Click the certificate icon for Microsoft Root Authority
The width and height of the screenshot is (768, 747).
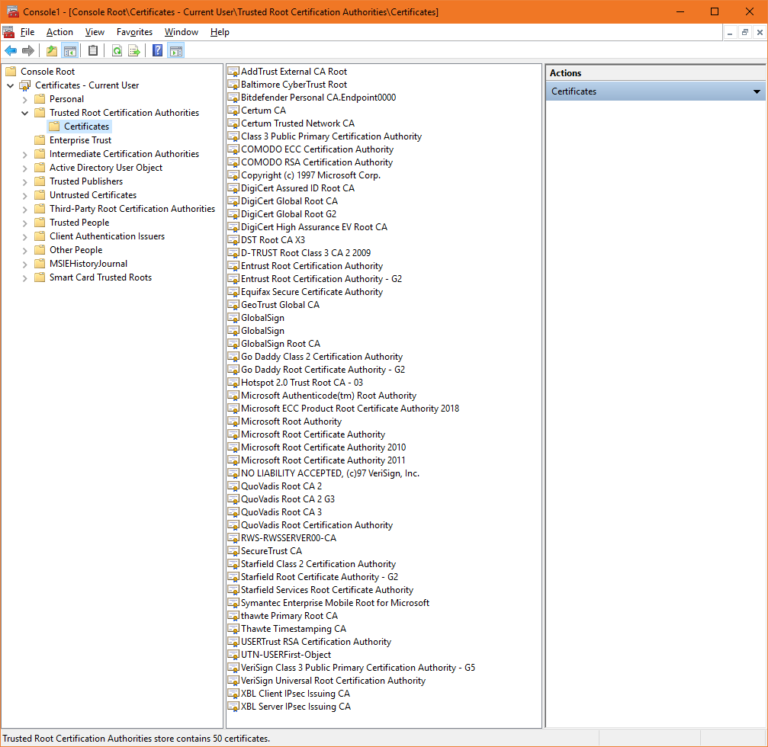point(234,421)
